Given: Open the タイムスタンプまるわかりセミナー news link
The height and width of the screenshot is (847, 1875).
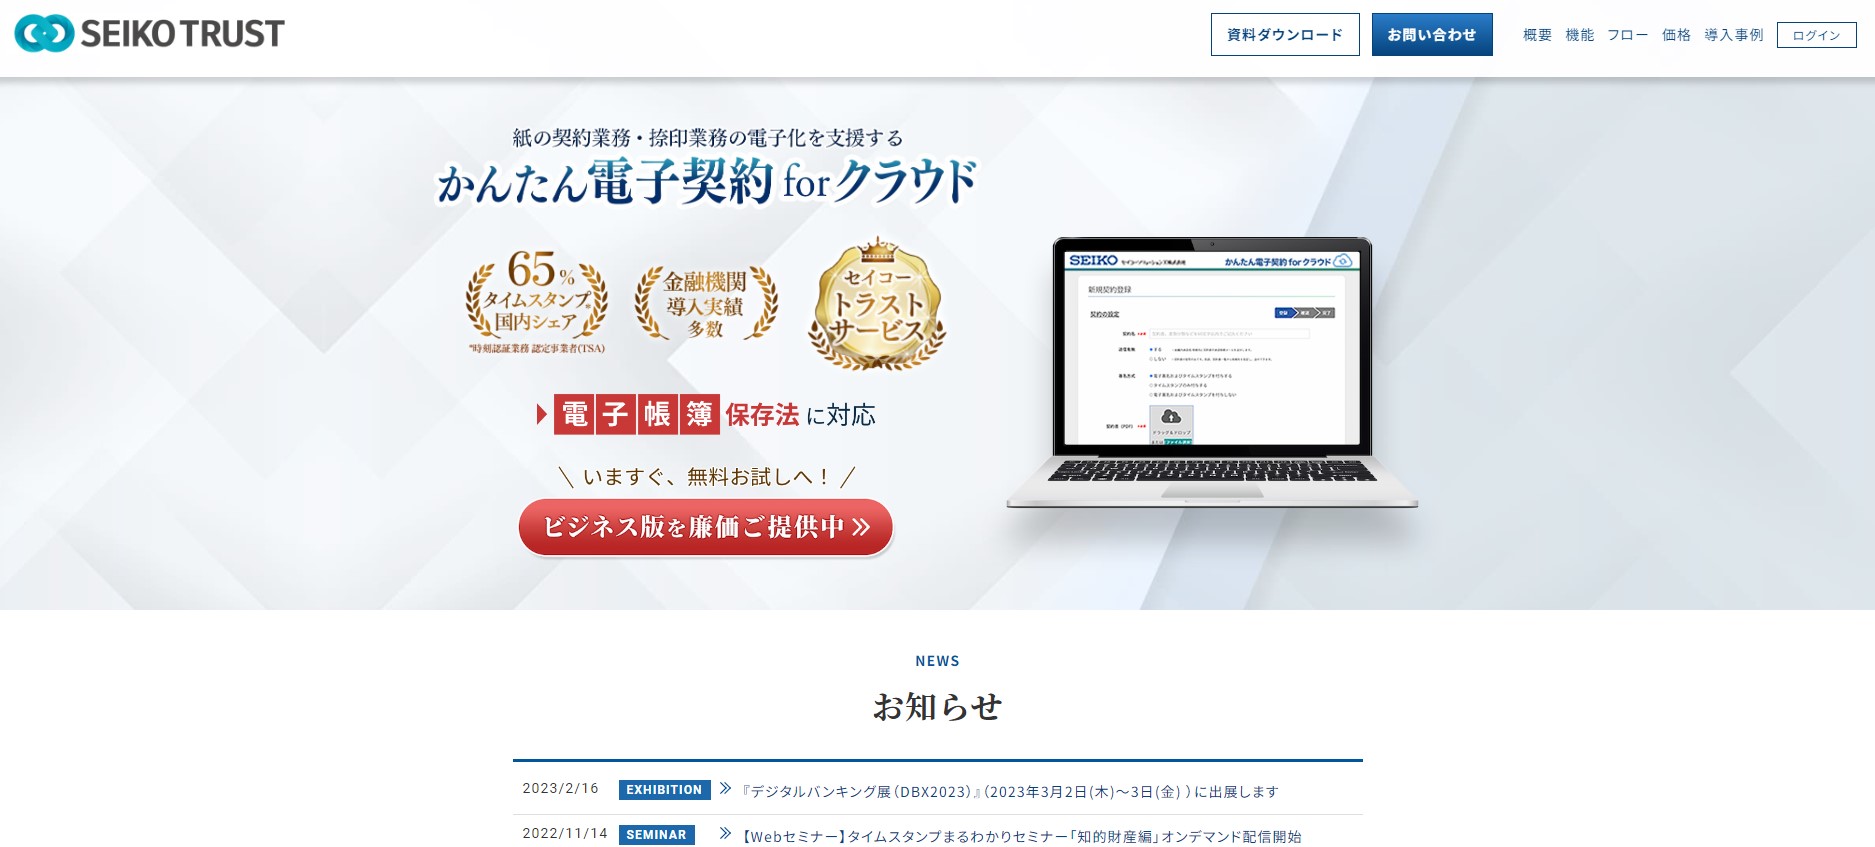Looking at the screenshot, I should (x=1022, y=837).
